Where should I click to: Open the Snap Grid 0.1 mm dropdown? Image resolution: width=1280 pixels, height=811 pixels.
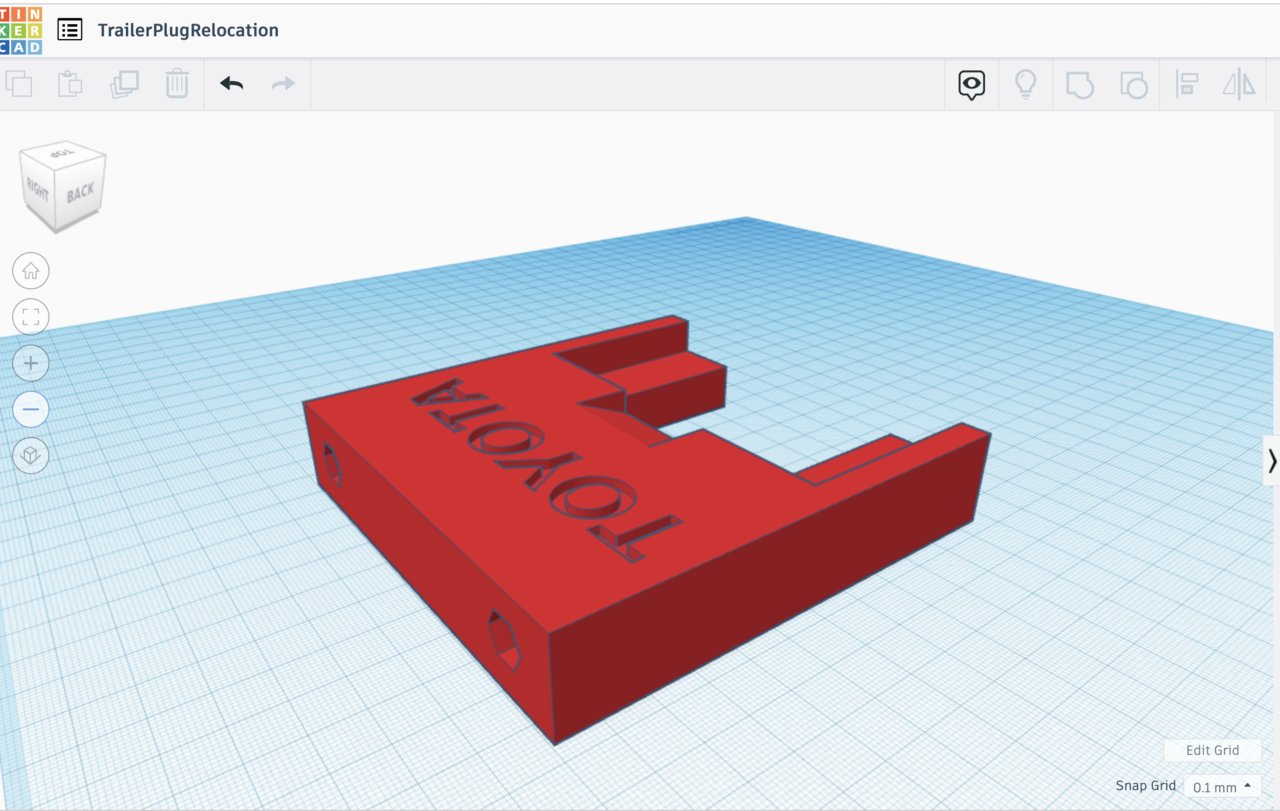point(1222,787)
